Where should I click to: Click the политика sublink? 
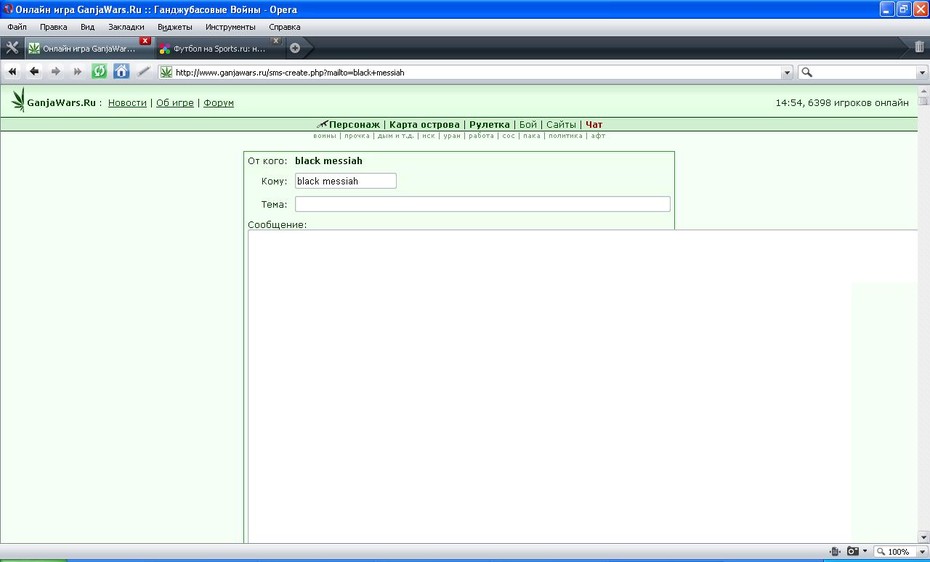point(565,136)
